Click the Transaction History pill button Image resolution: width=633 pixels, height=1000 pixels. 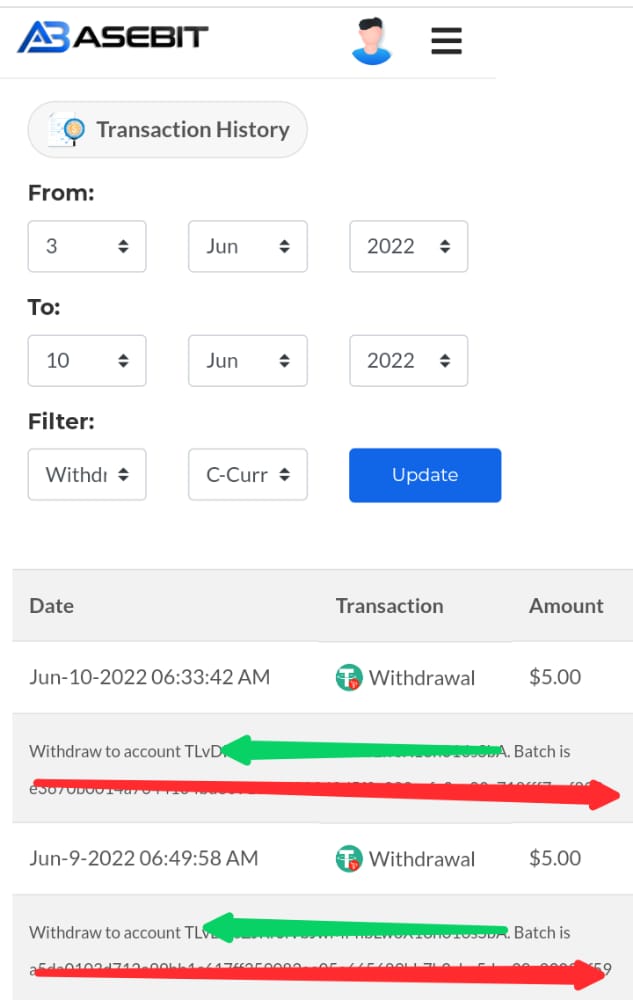[x=168, y=129]
